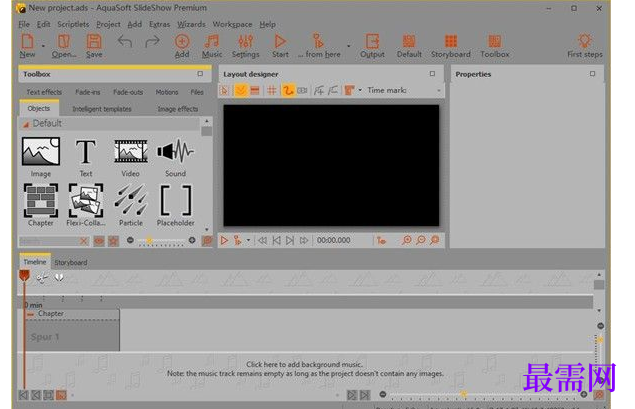Play from here using toolbar icon
635x409 pixels.
click(319, 46)
